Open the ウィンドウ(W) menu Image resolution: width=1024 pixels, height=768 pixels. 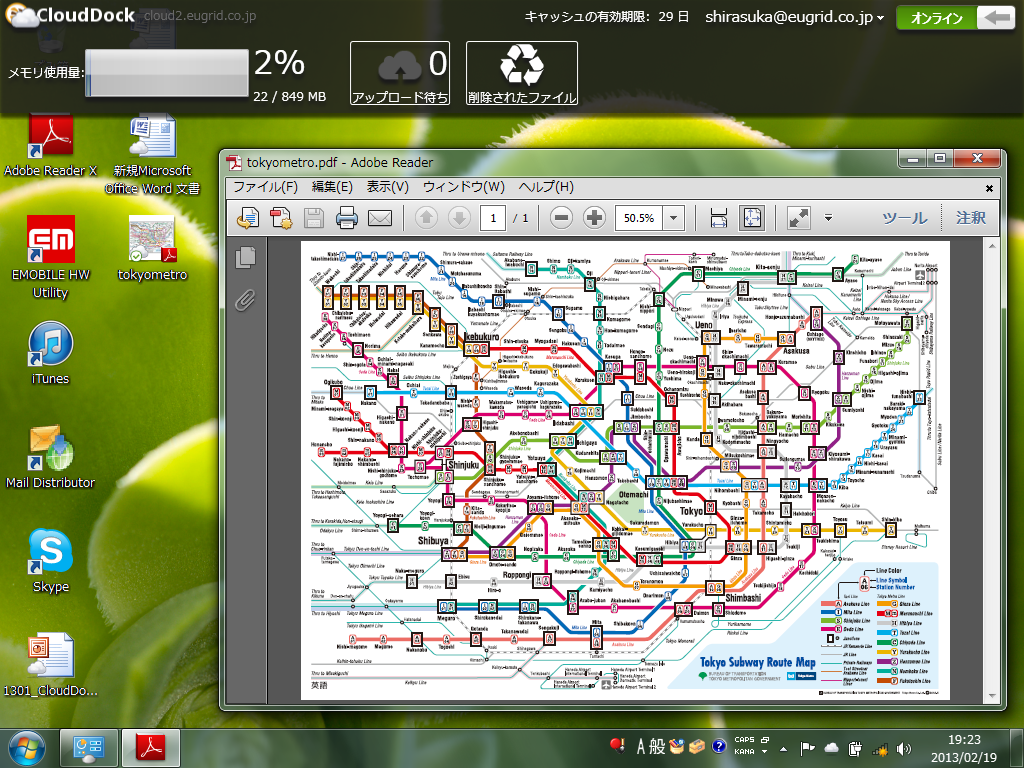pyautogui.click(x=464, y=187)
